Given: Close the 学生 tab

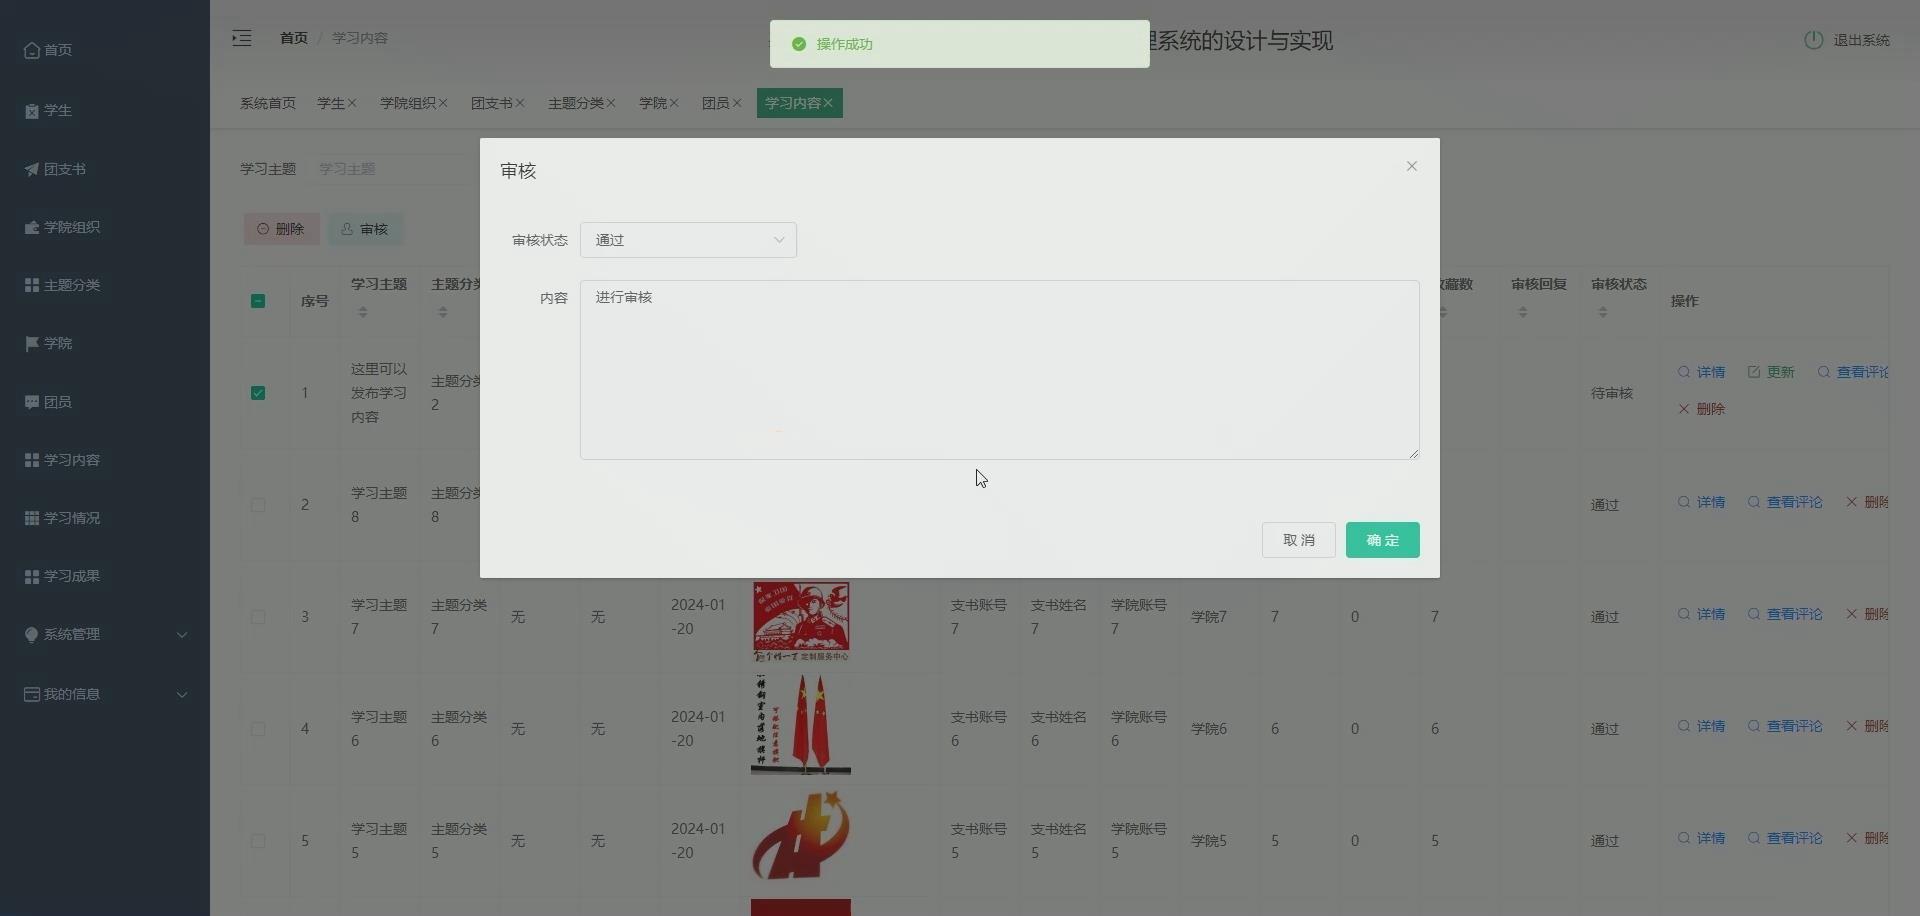Looking at the screenshot, I should 353,103.
